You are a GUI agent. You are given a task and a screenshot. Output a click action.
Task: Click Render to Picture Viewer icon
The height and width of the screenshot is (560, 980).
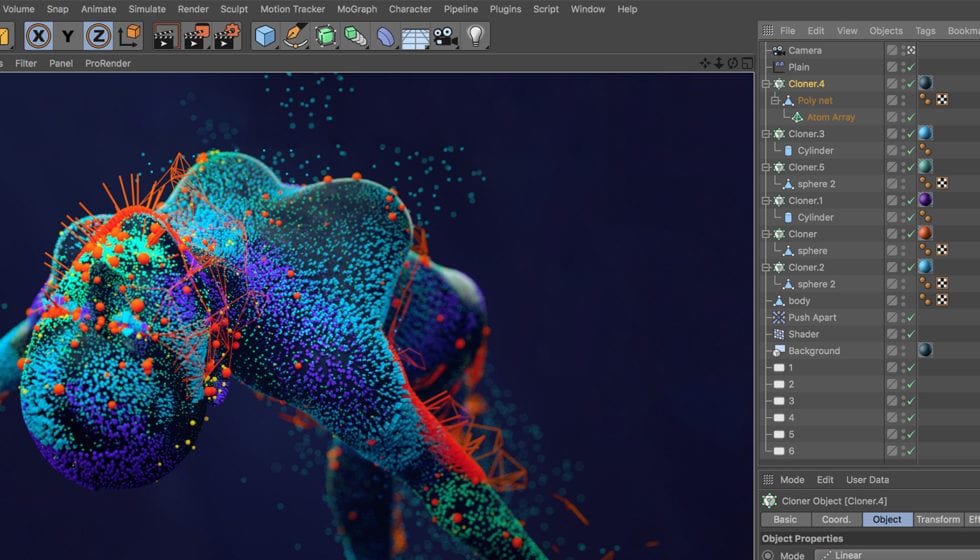coord(197,36)
